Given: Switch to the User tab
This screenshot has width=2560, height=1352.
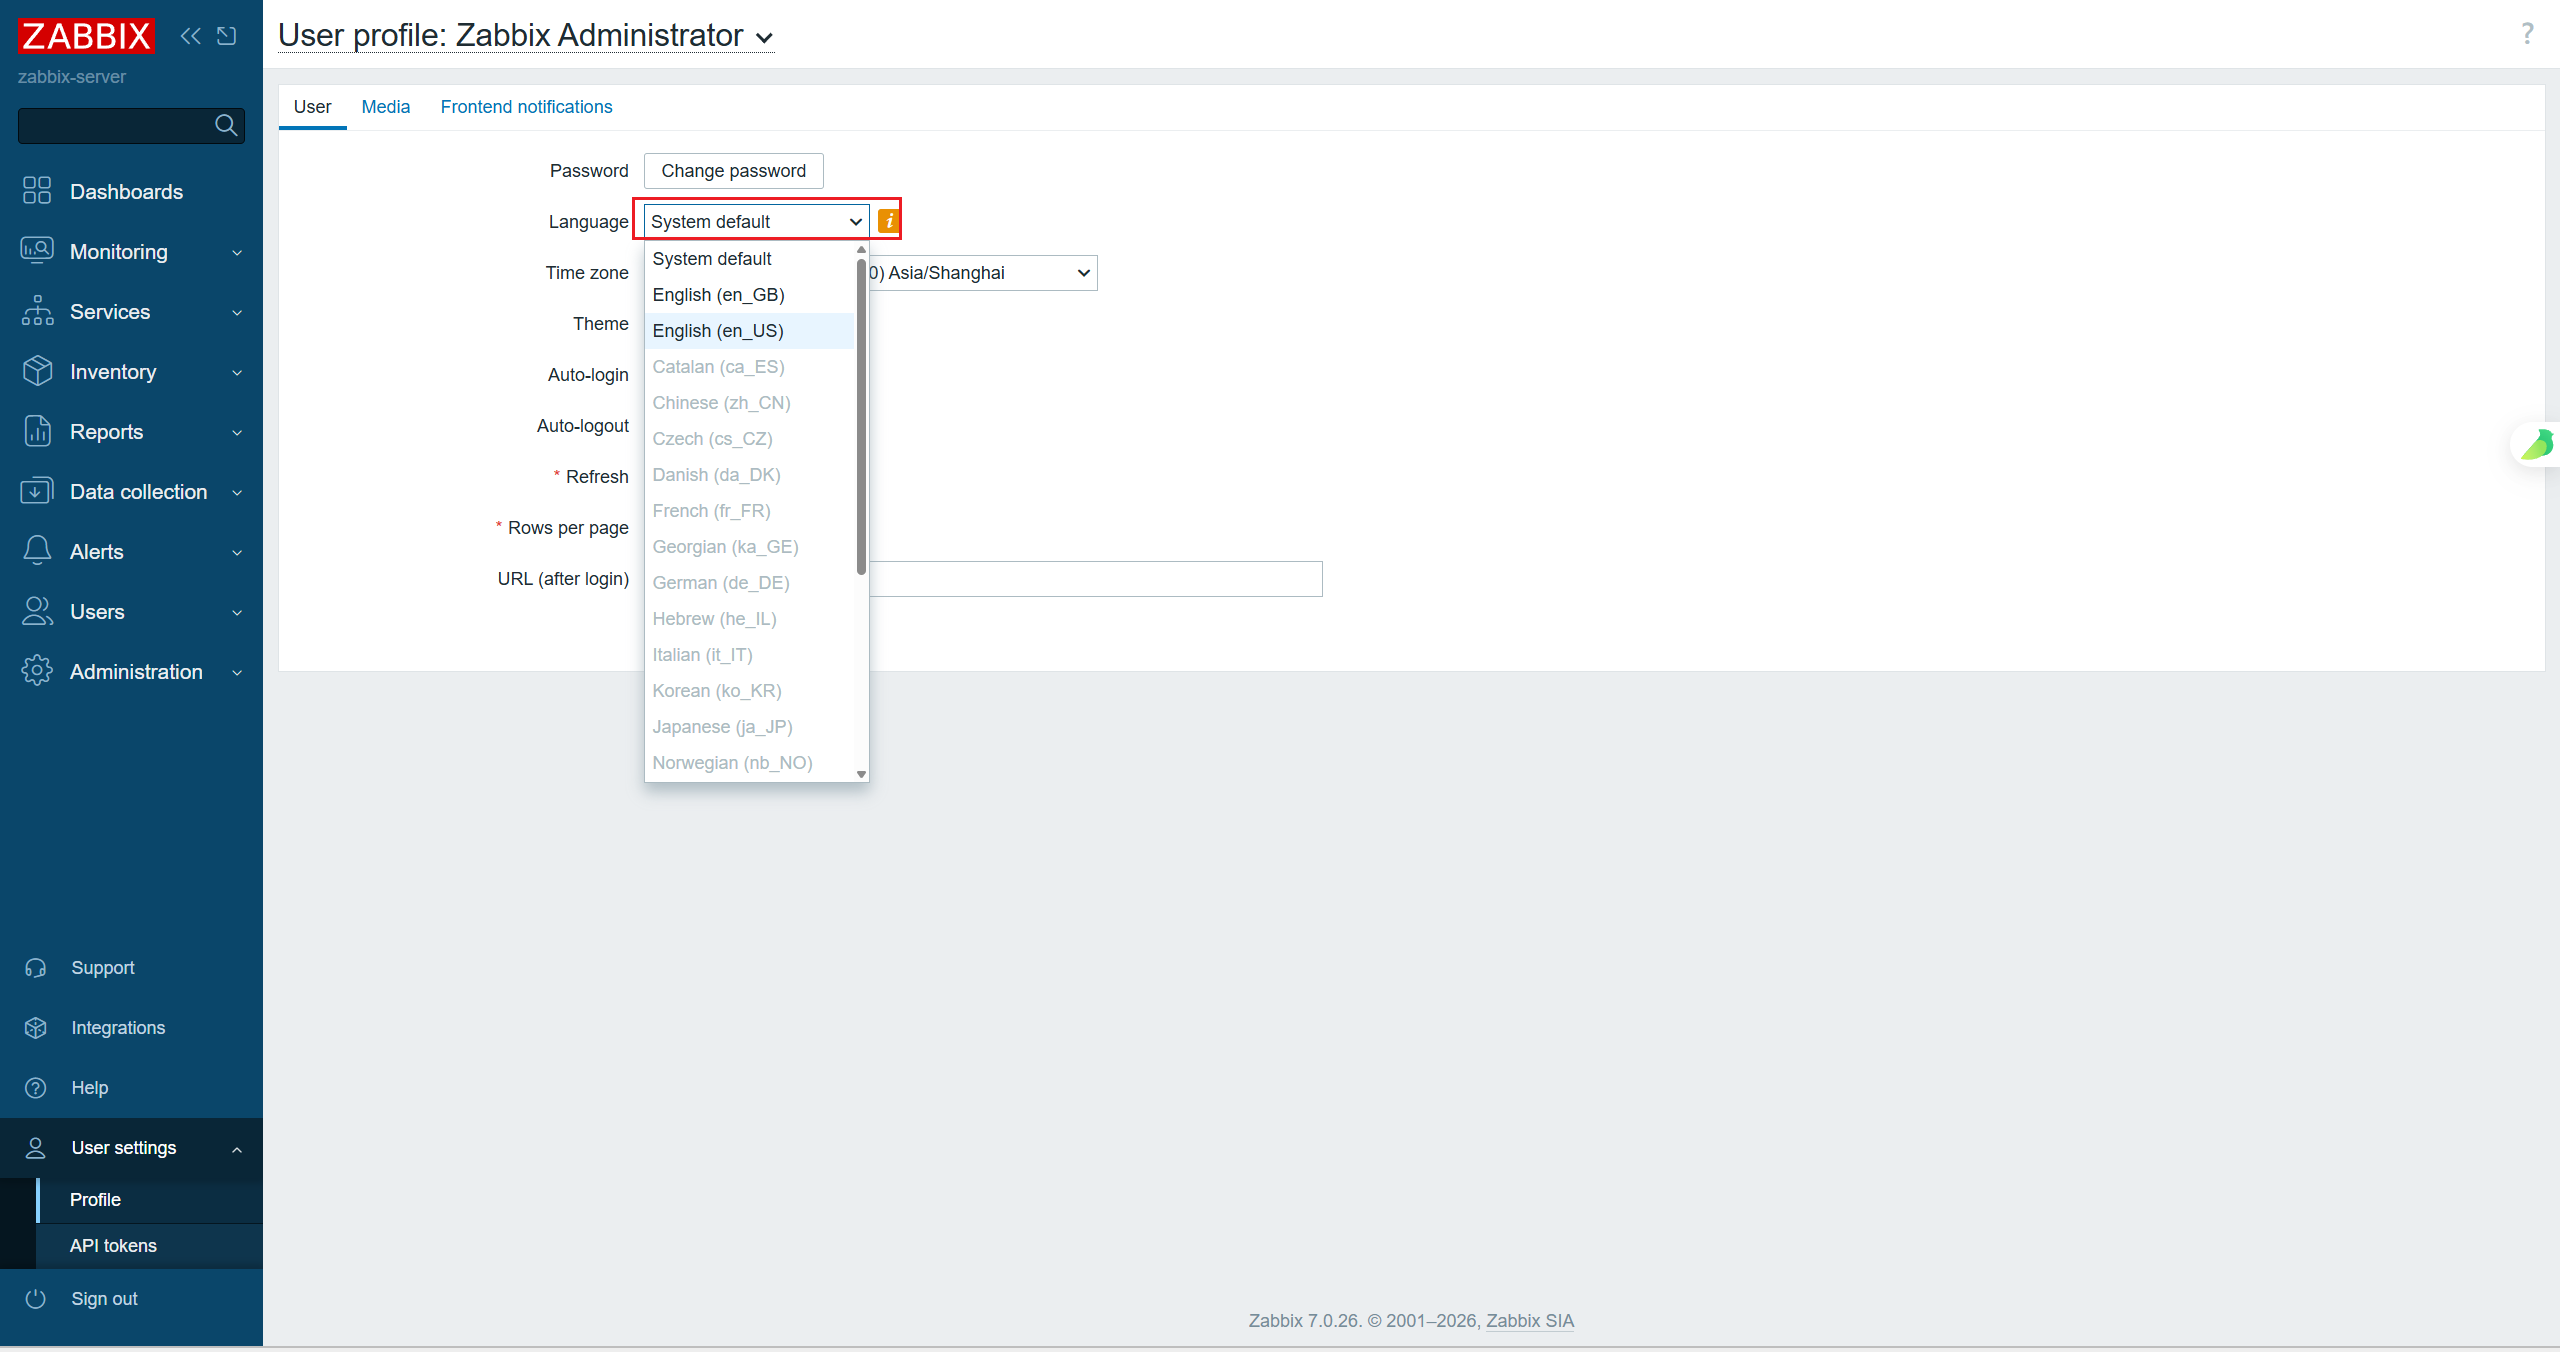Looking at the screenshot, I should pos(312,107).
